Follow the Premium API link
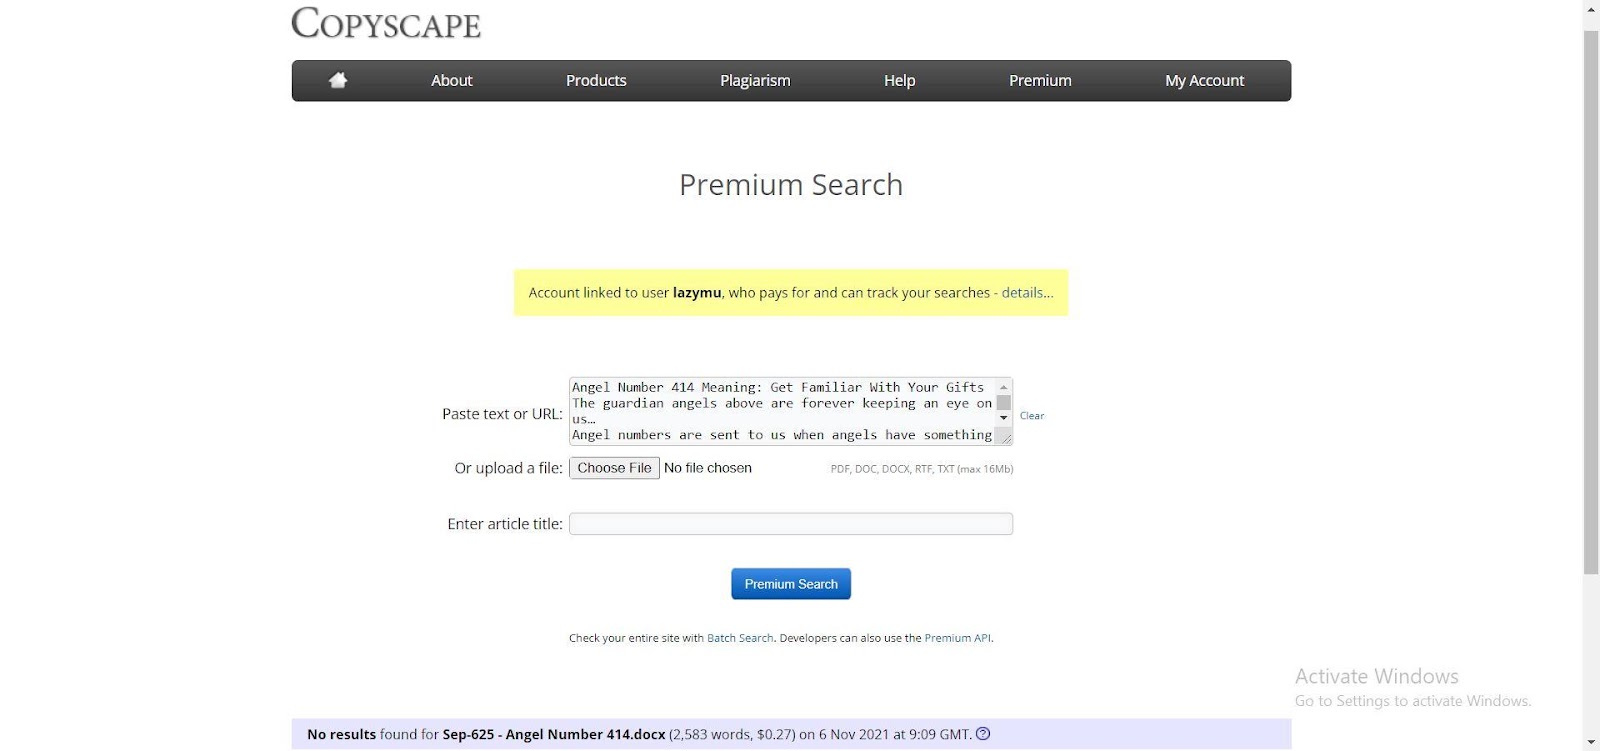Screen dimensions: 1600x751 [957, 638]
